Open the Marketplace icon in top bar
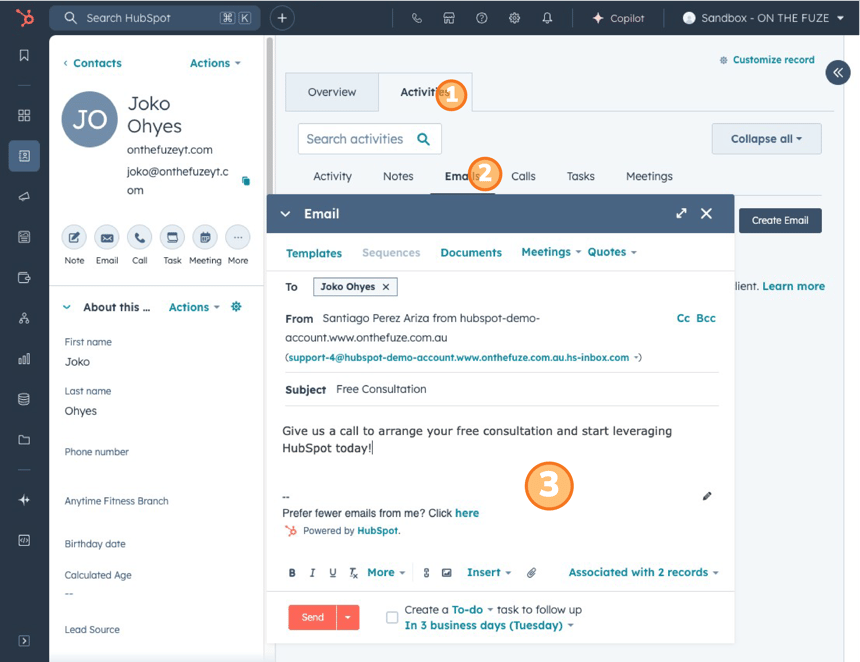Viewport: 860px width, 662px height. coord(449,18)
